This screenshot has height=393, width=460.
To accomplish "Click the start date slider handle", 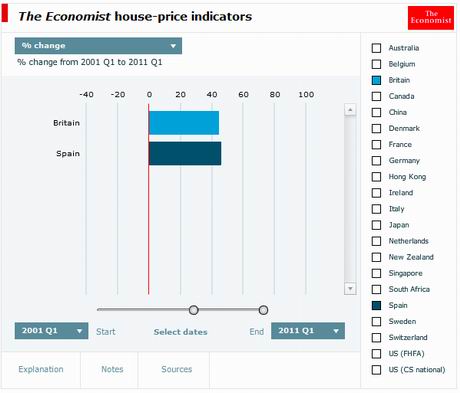I will tap(194, 310).
